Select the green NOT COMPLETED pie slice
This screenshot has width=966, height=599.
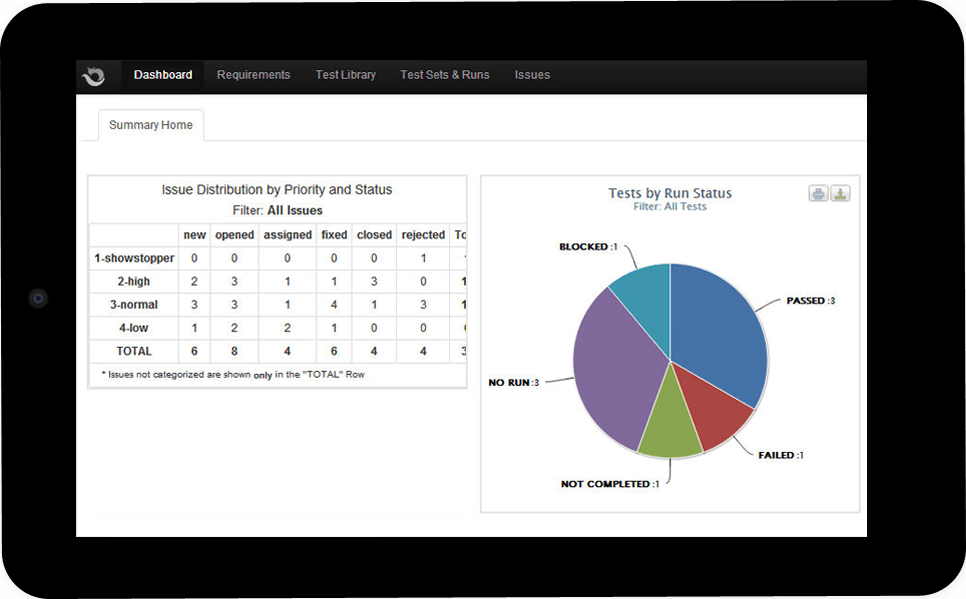tap(669, 432)
